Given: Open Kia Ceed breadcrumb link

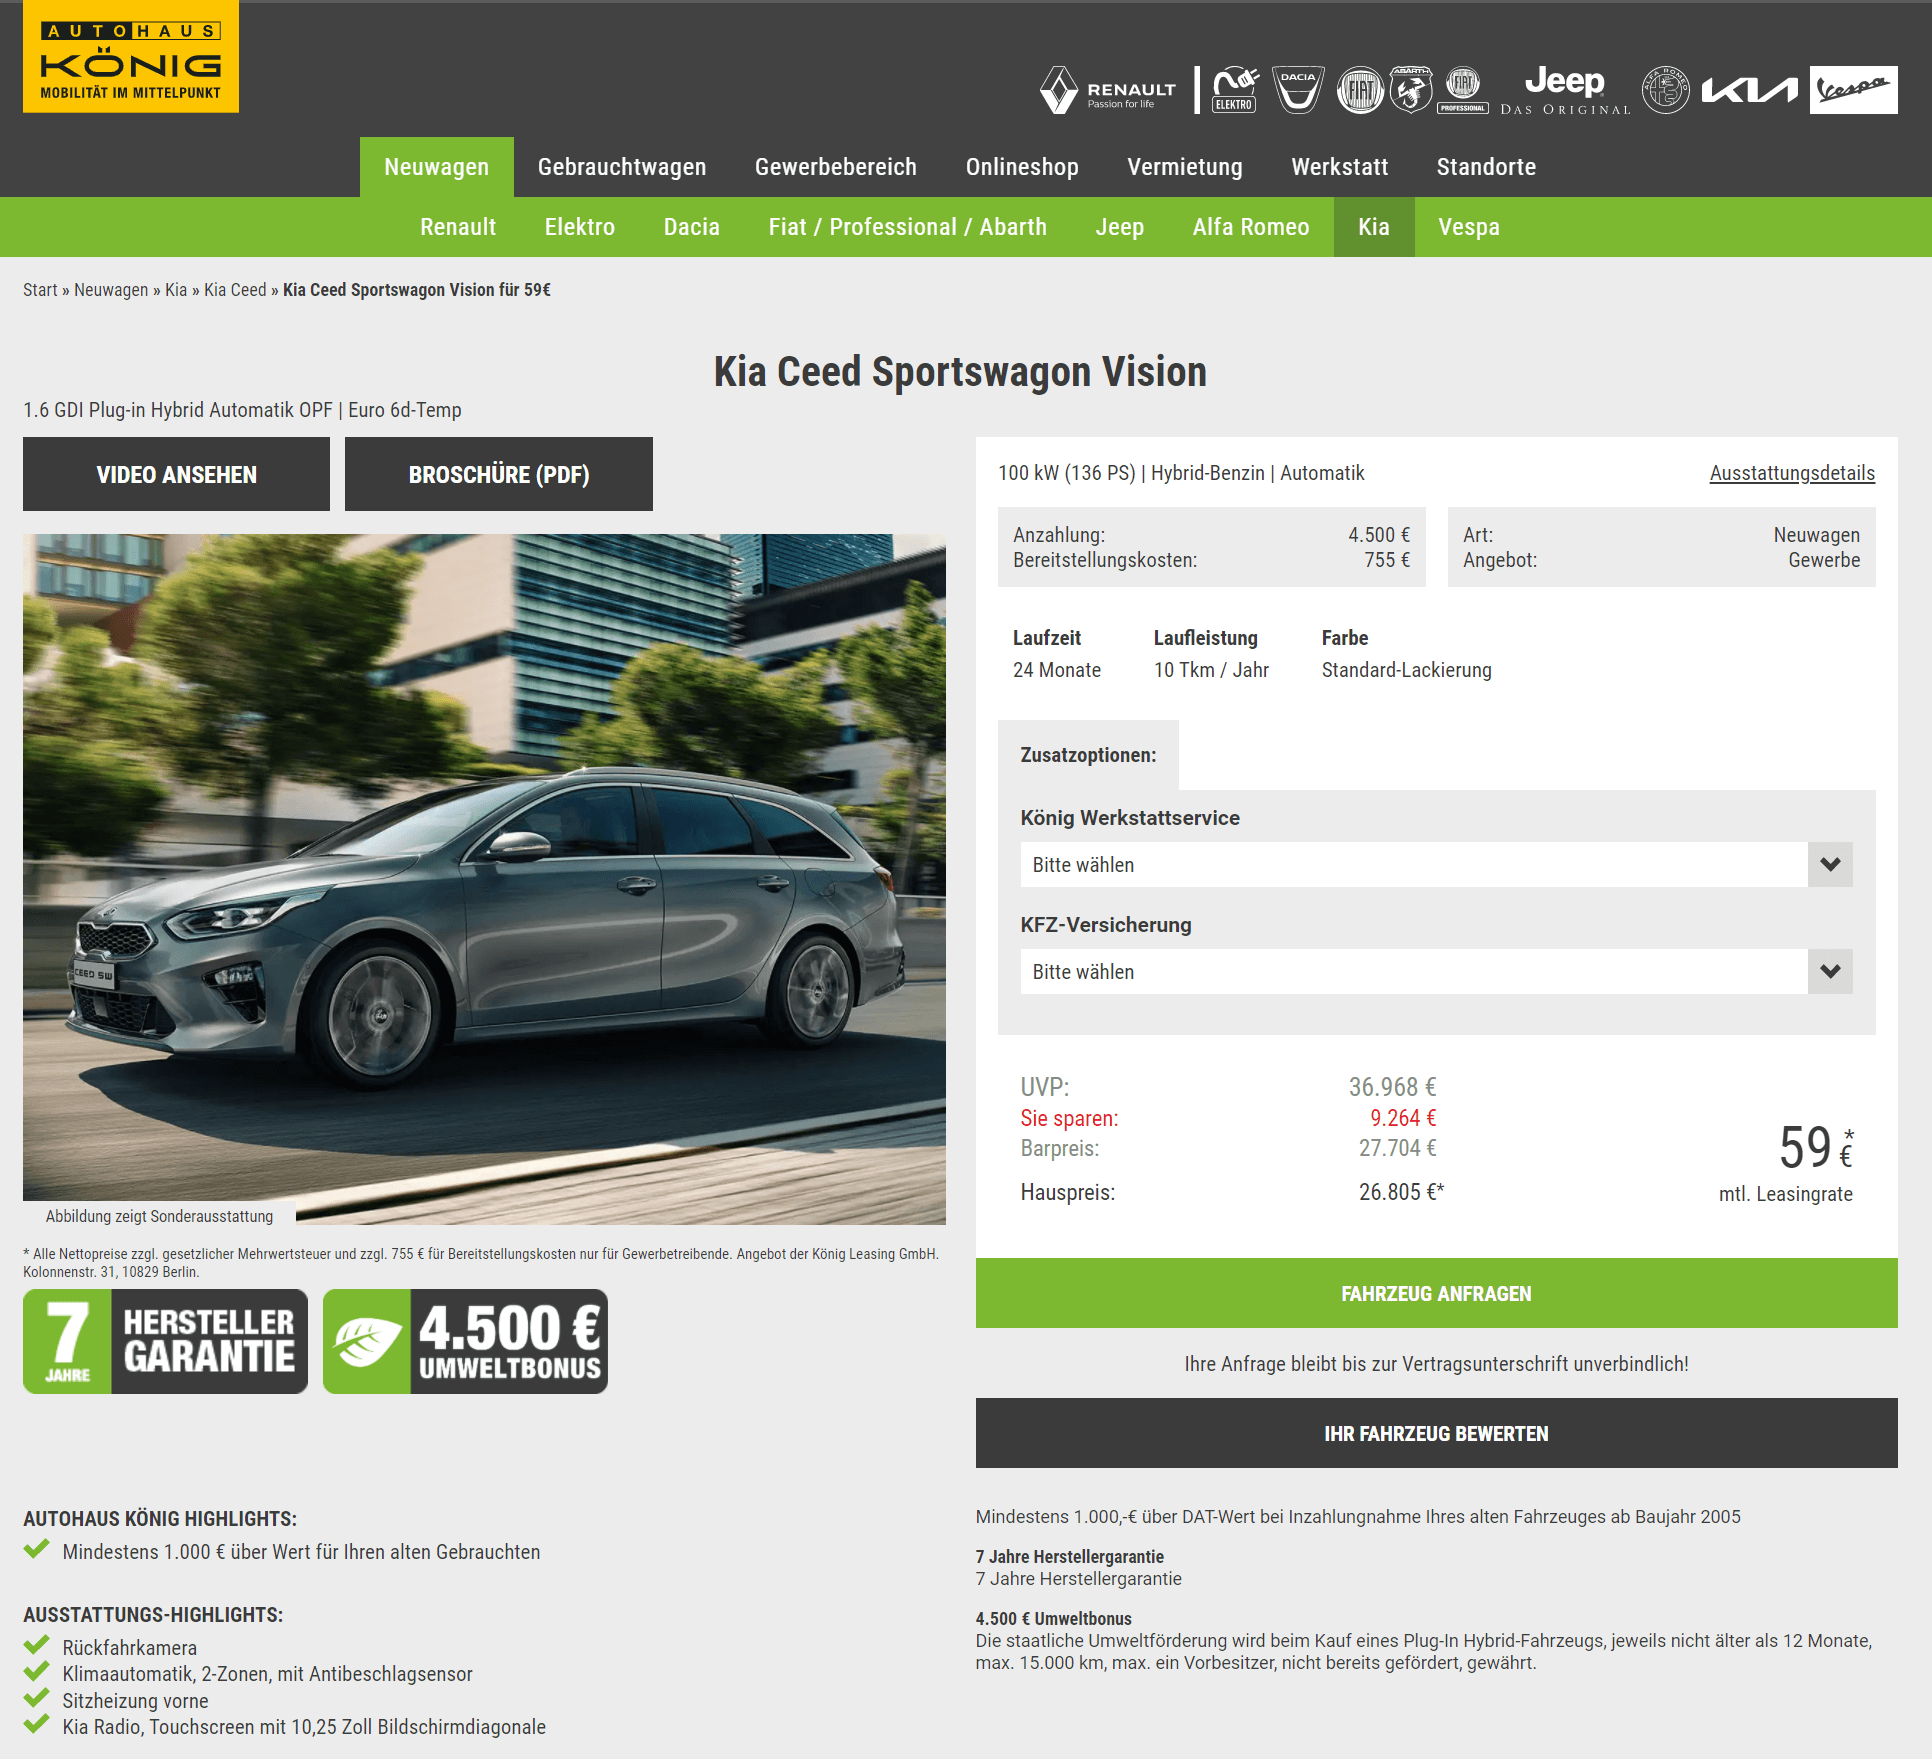Looking at the screenshot, I should 235,290.
